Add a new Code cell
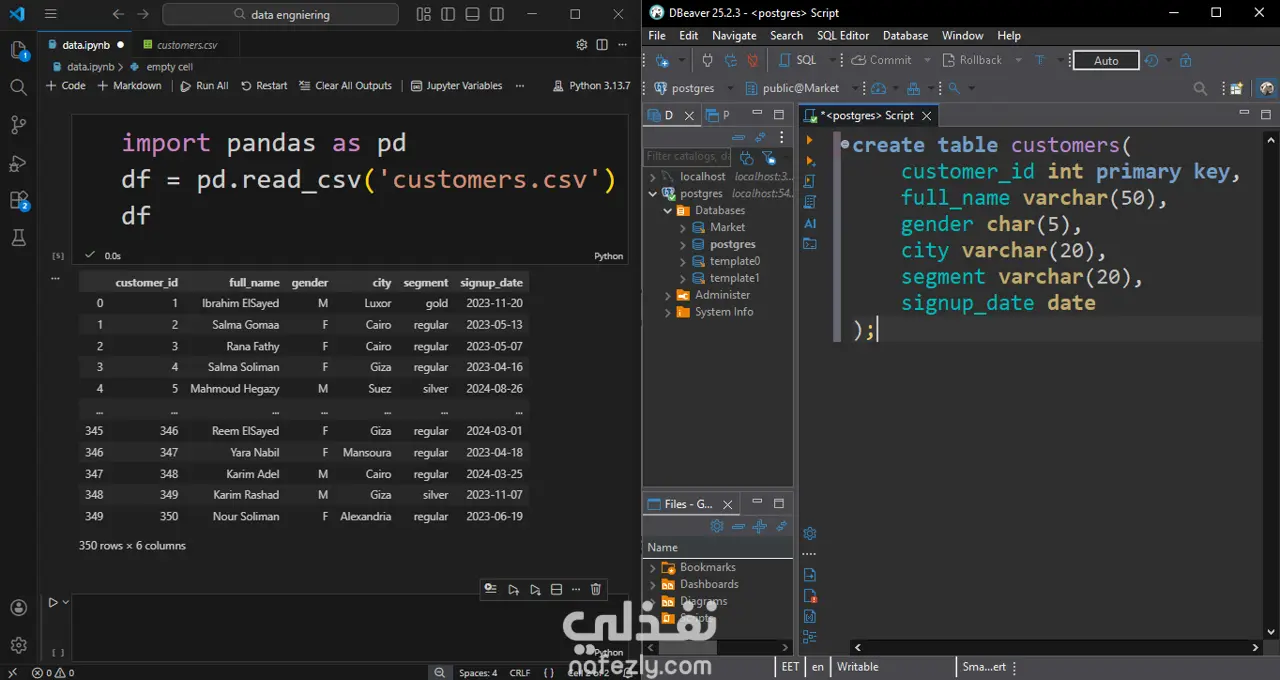Image resolution: width=1280 pixels, height=680 pixels. [66, 86]
